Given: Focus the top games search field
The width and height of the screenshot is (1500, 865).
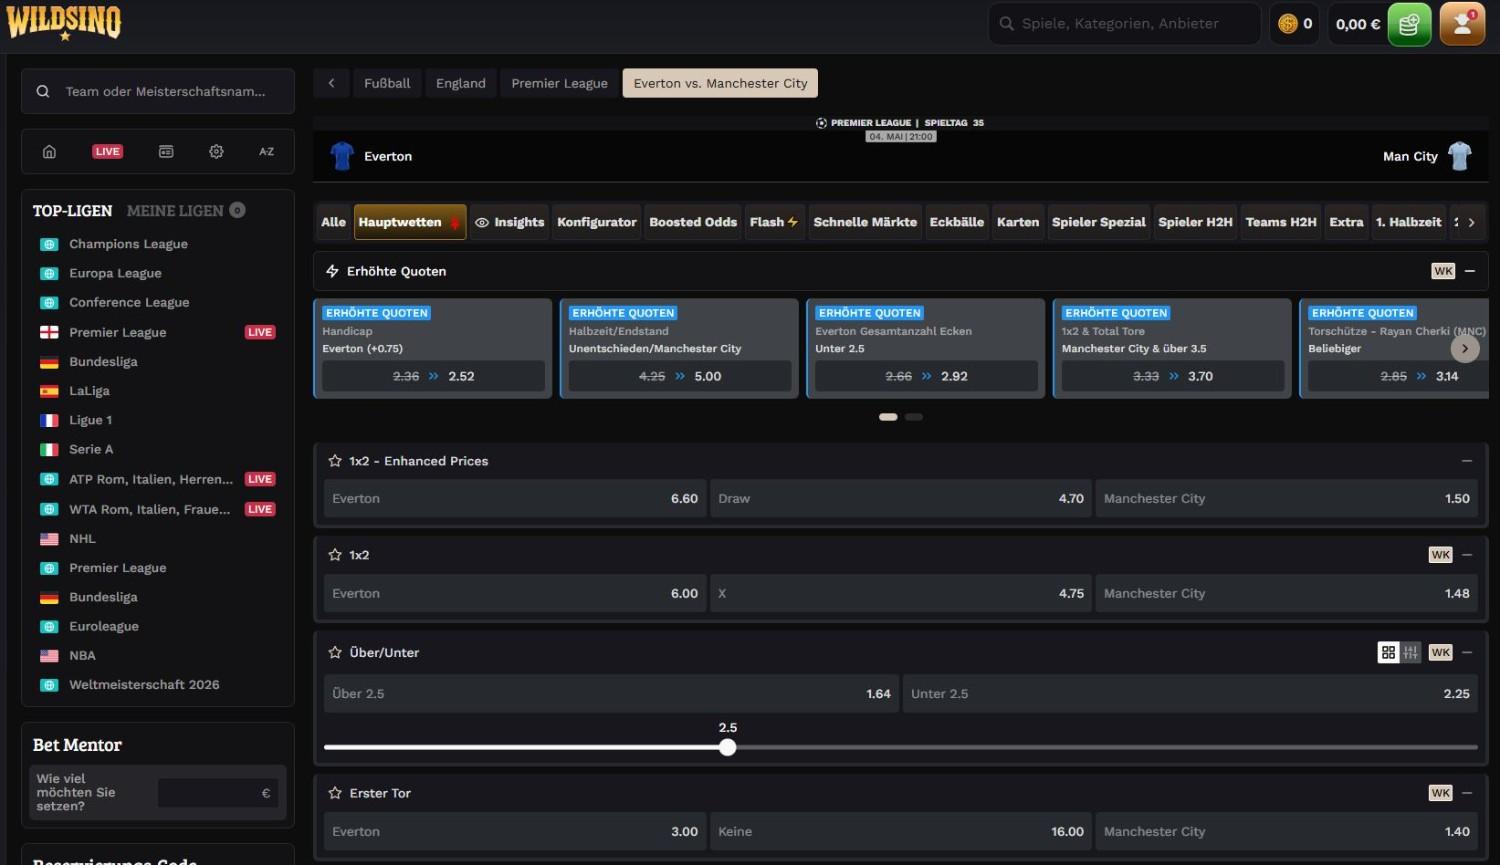Looking at the screenshot, I should point(1125,24).
